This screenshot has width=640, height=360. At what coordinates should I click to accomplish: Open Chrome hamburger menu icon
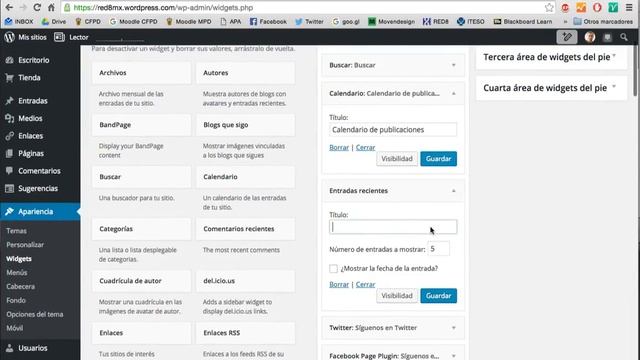click(x=629, y=7)
